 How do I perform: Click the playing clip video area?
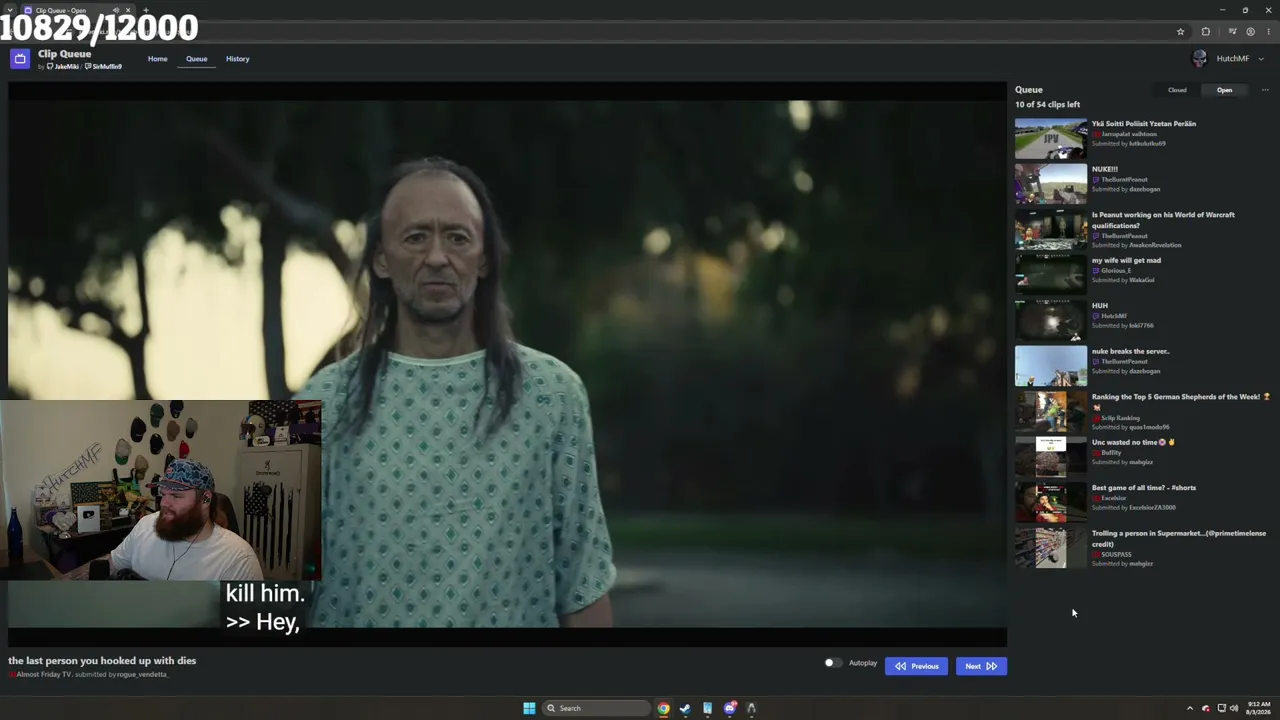pyautogui.click(x=507, y=364)
